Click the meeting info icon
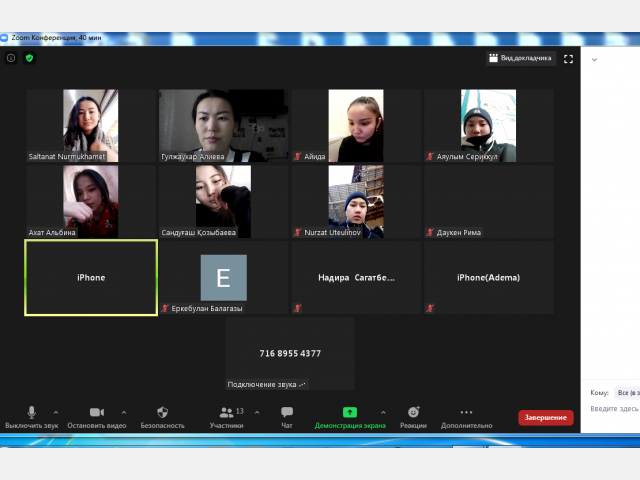 click(x=11, y=58)
